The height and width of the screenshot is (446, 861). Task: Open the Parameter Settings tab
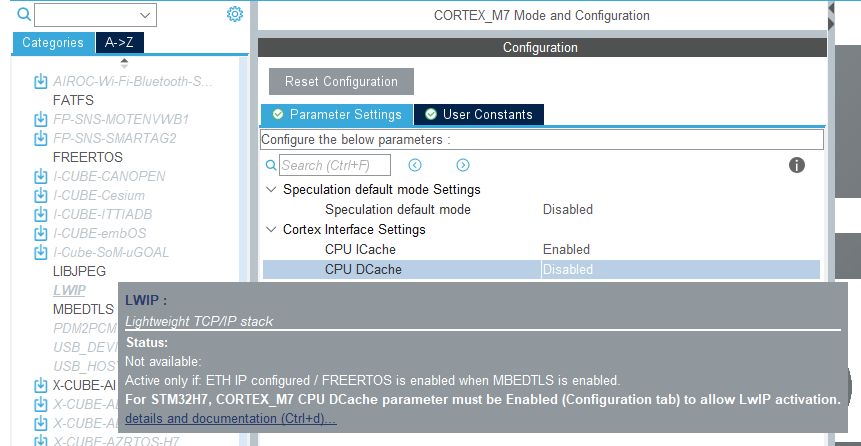337,115
